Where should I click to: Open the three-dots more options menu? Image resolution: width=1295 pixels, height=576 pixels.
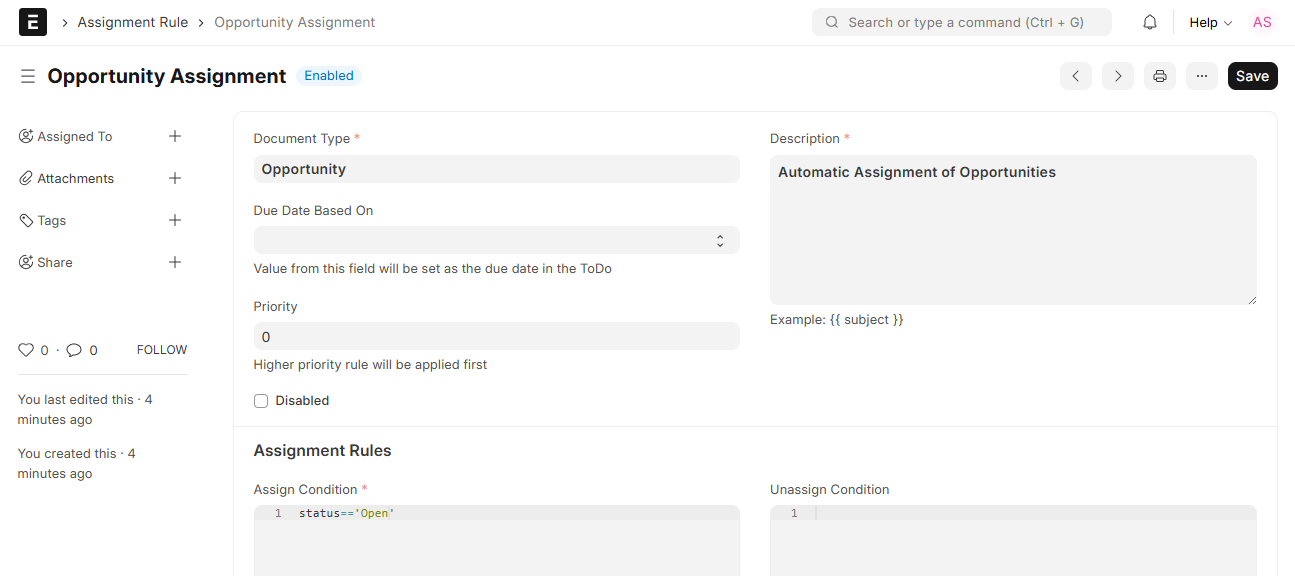coord(1202,76)
